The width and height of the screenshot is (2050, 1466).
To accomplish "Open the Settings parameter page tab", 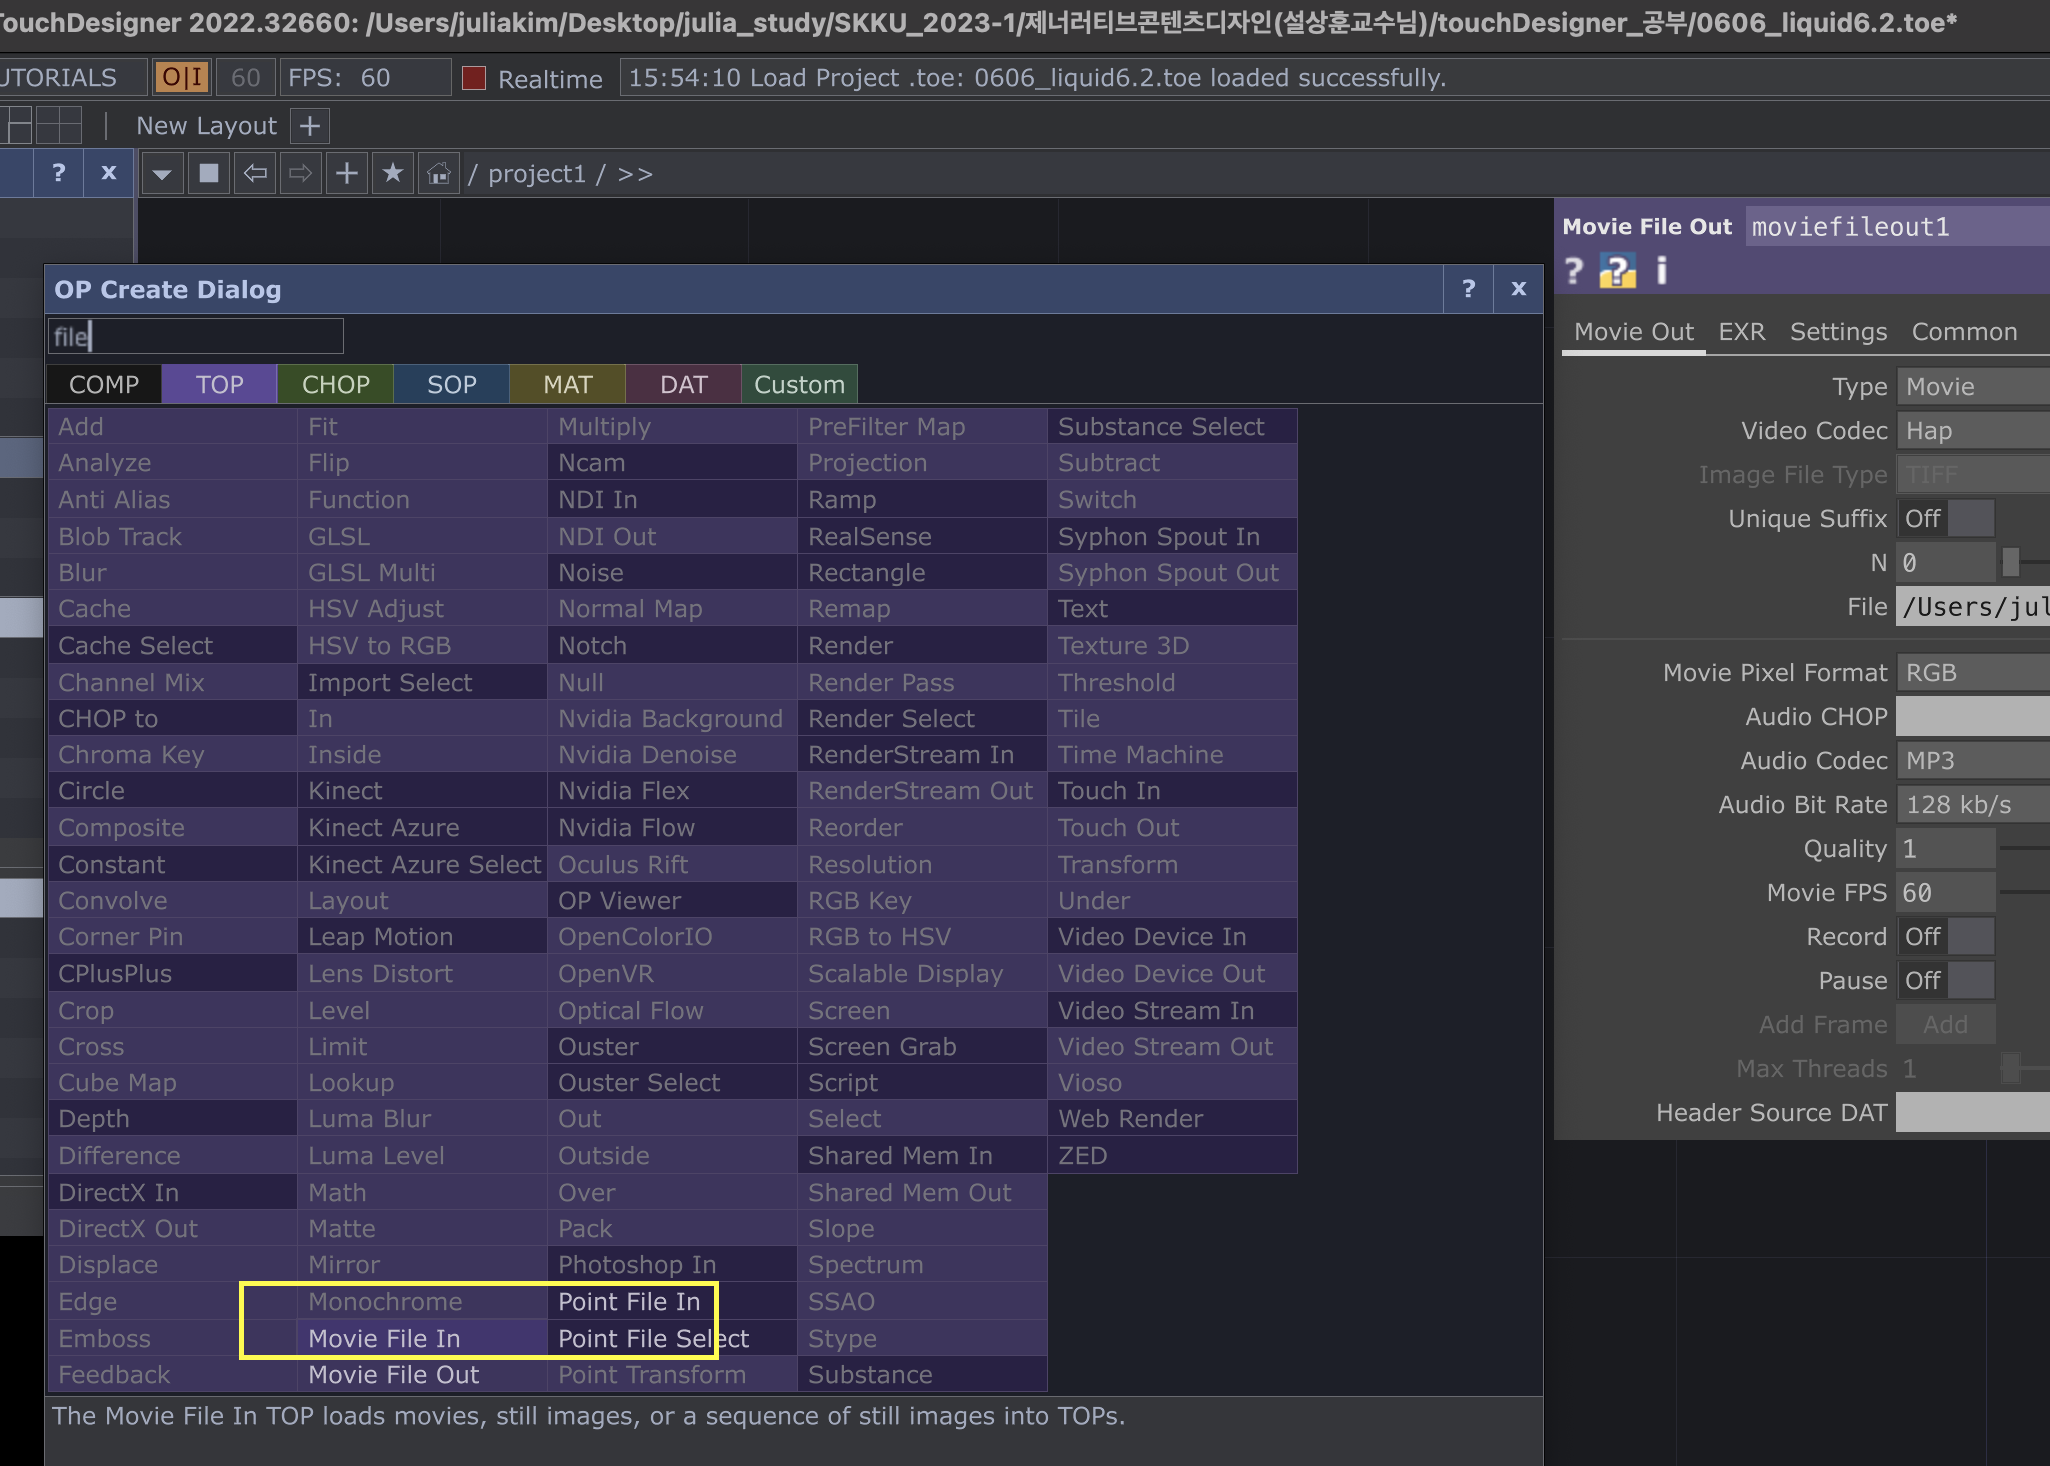I will 1838,332.
